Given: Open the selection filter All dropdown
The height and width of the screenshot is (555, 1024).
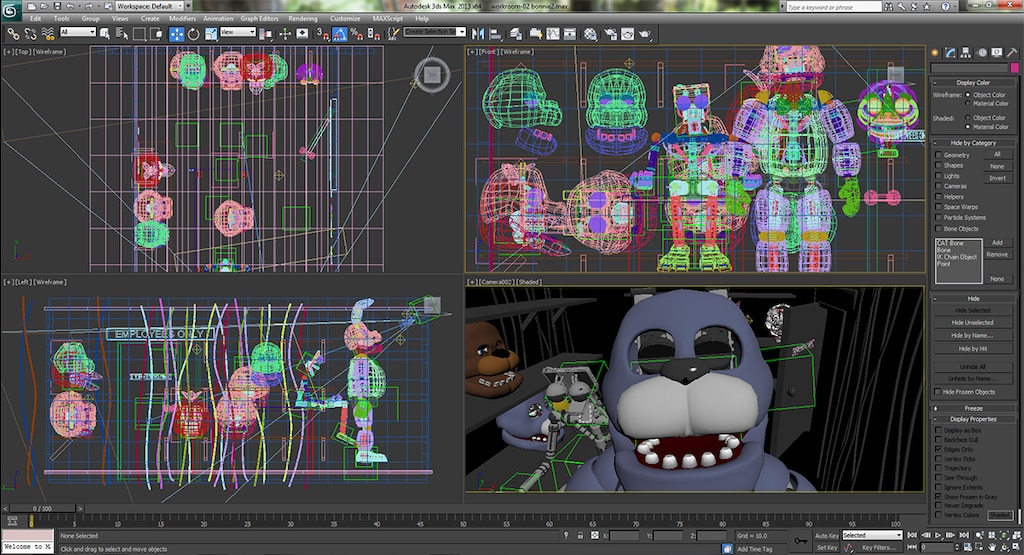Looking at the screenshot, I should [78, 32].
